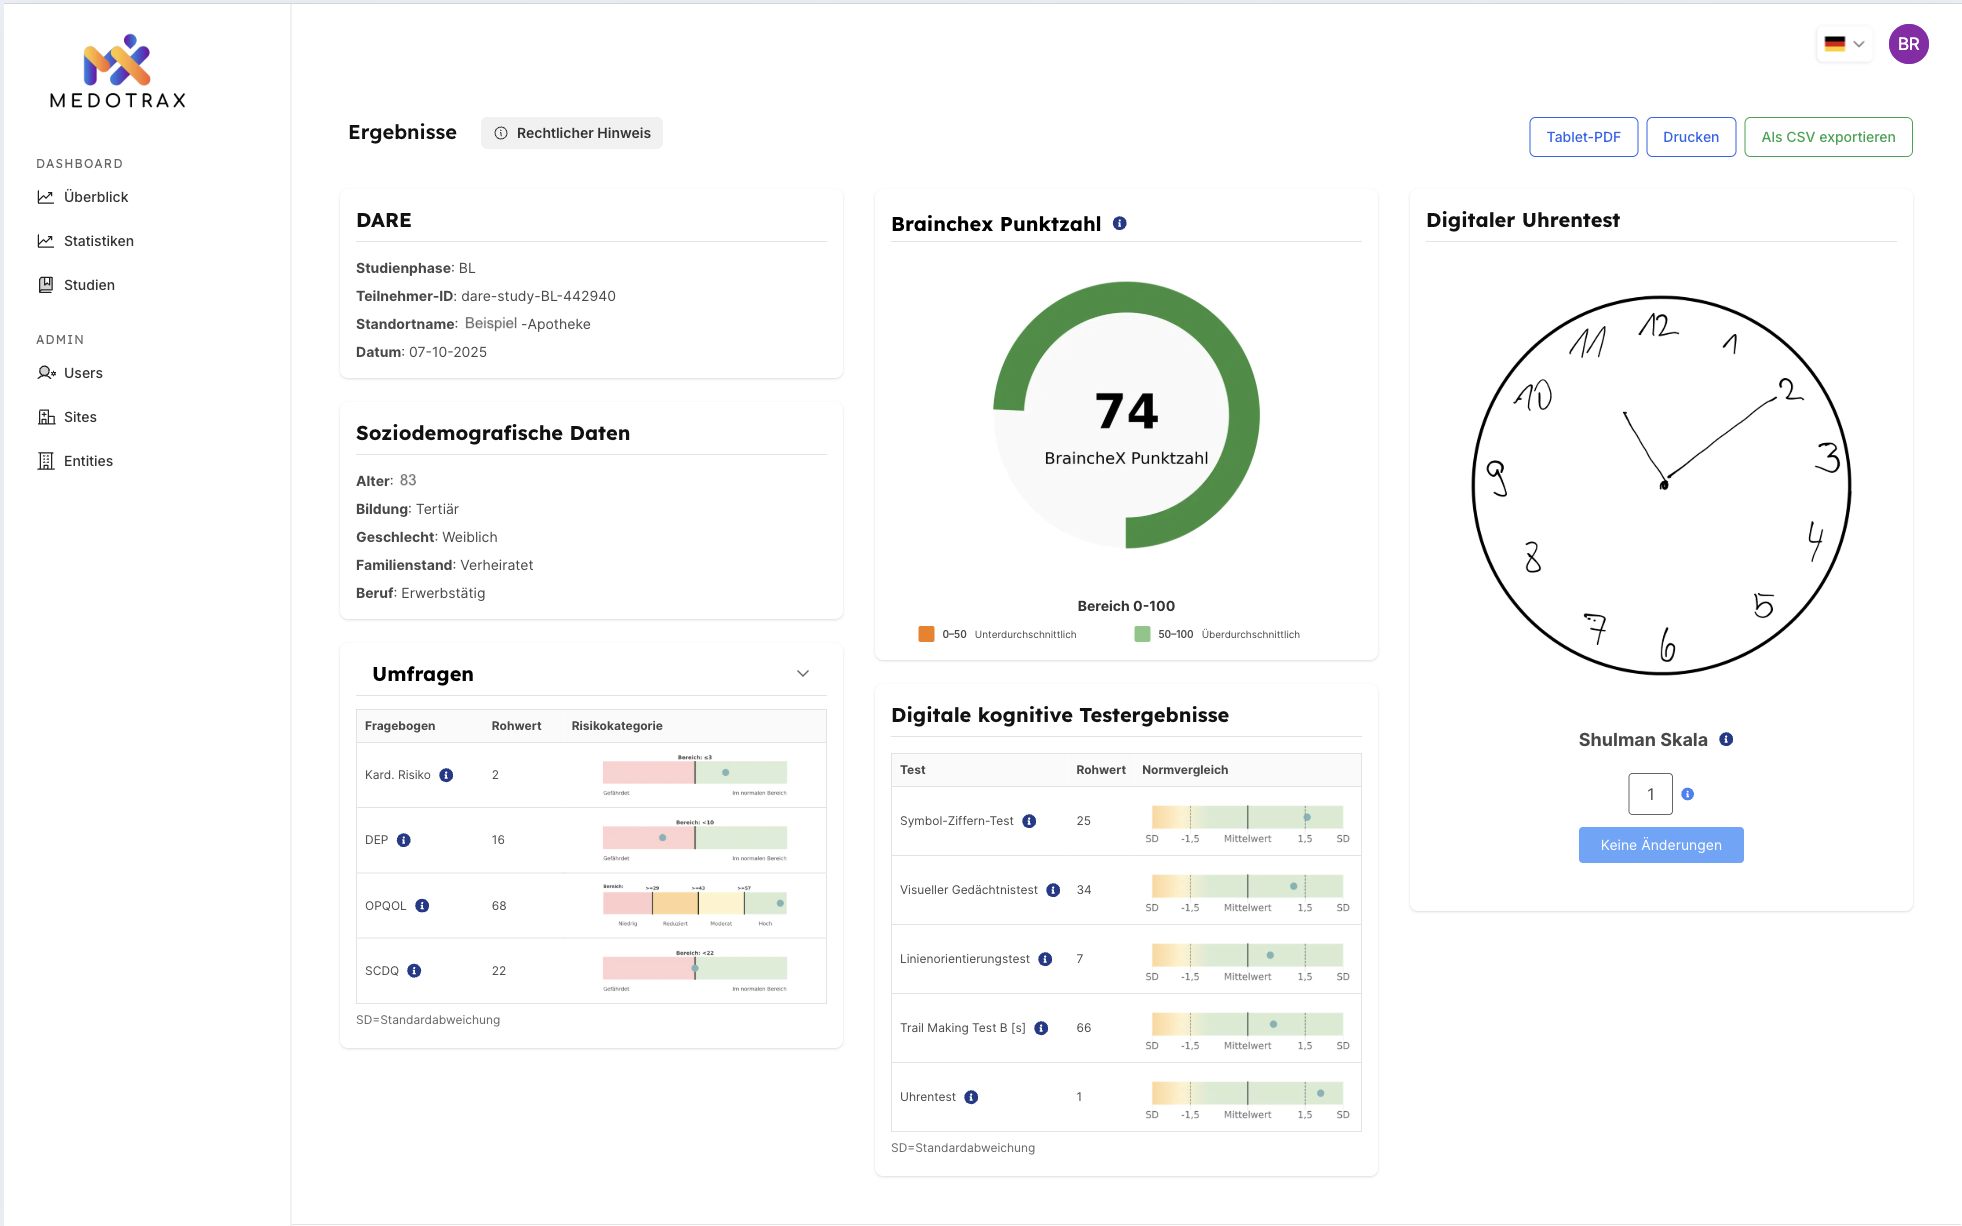Collapse the Umfragen panel
Screen dimensions: 1962x1226
[x=802, y=673]
